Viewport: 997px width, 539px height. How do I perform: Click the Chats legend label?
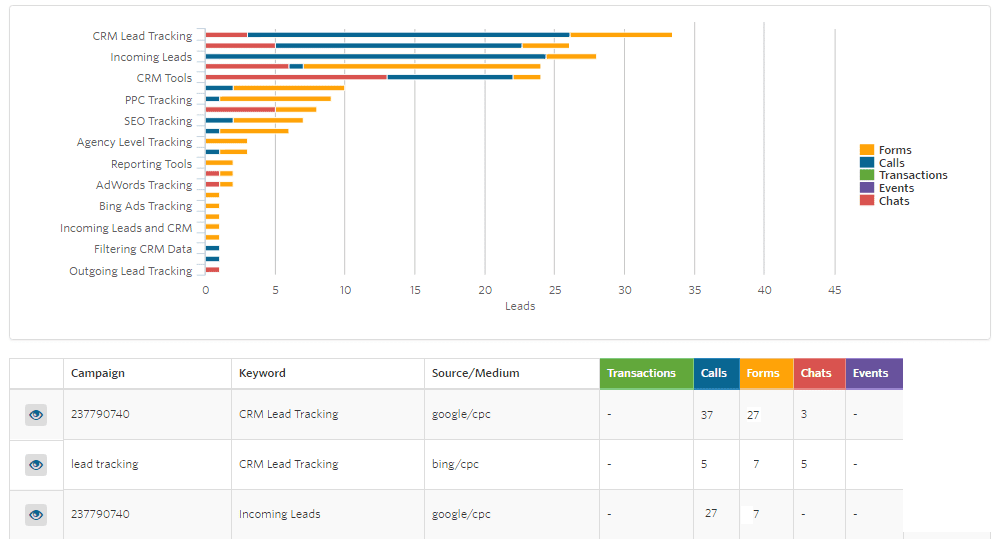[x=894, y=201]
